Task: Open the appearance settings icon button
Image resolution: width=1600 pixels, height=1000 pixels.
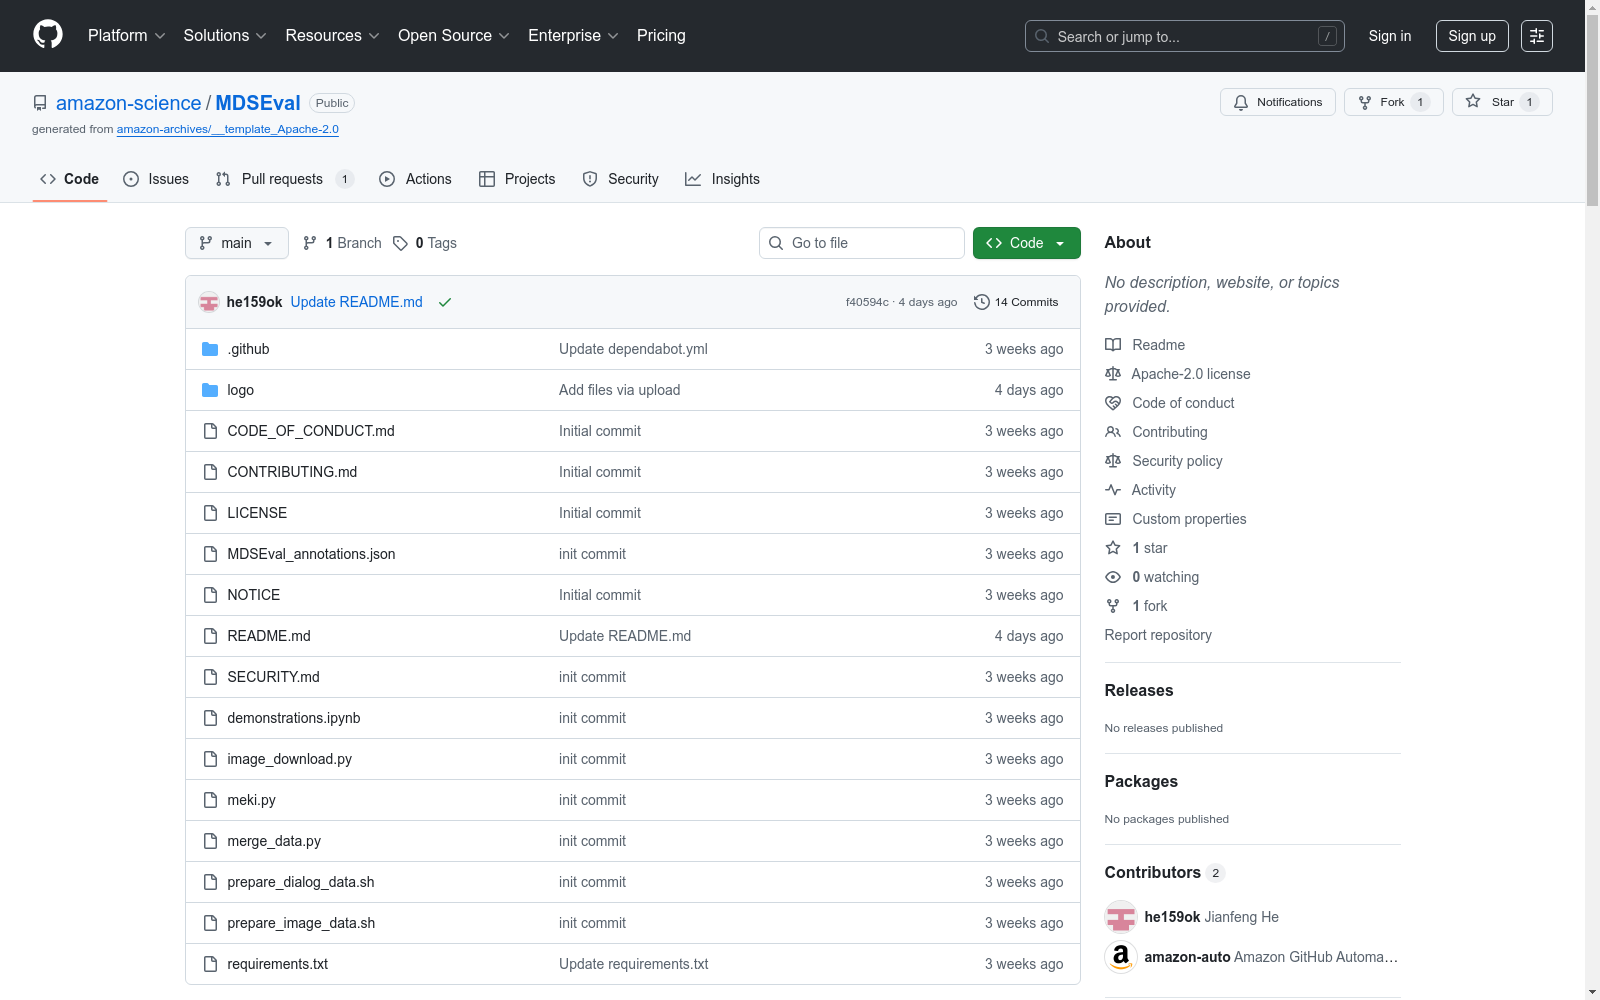Action: coord(1537,36)
